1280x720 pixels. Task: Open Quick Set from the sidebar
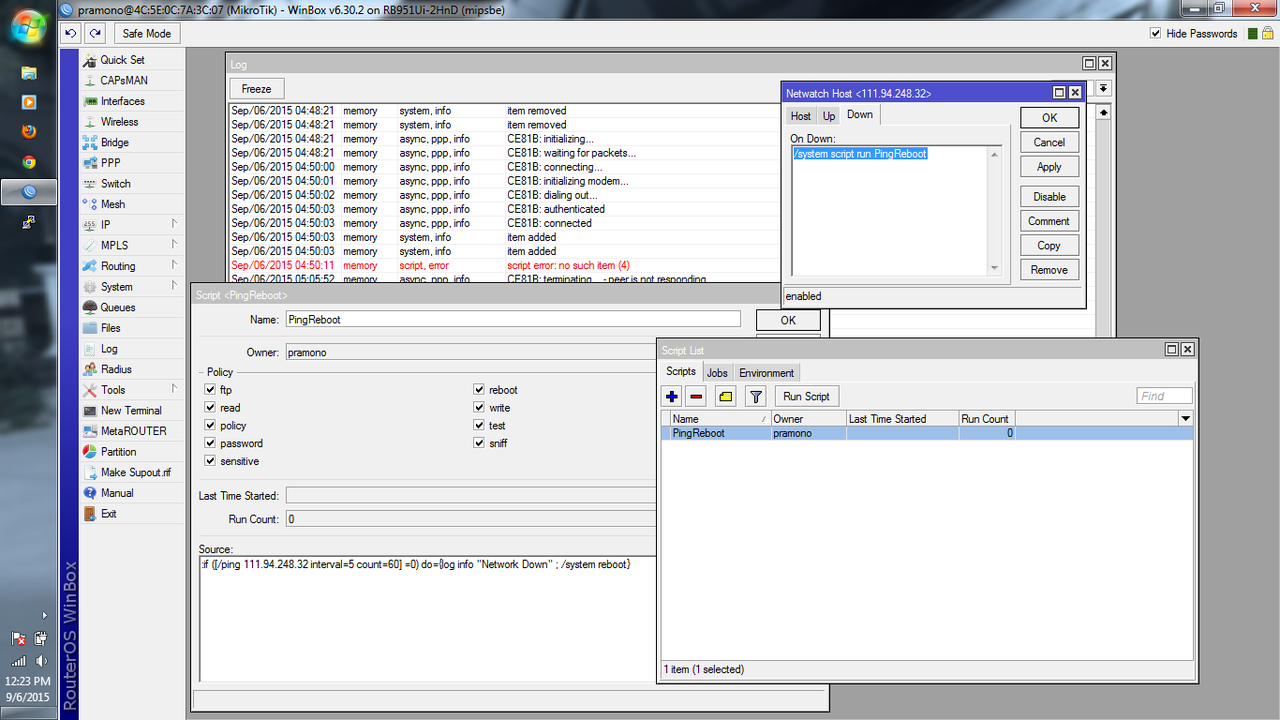[121, 60]
